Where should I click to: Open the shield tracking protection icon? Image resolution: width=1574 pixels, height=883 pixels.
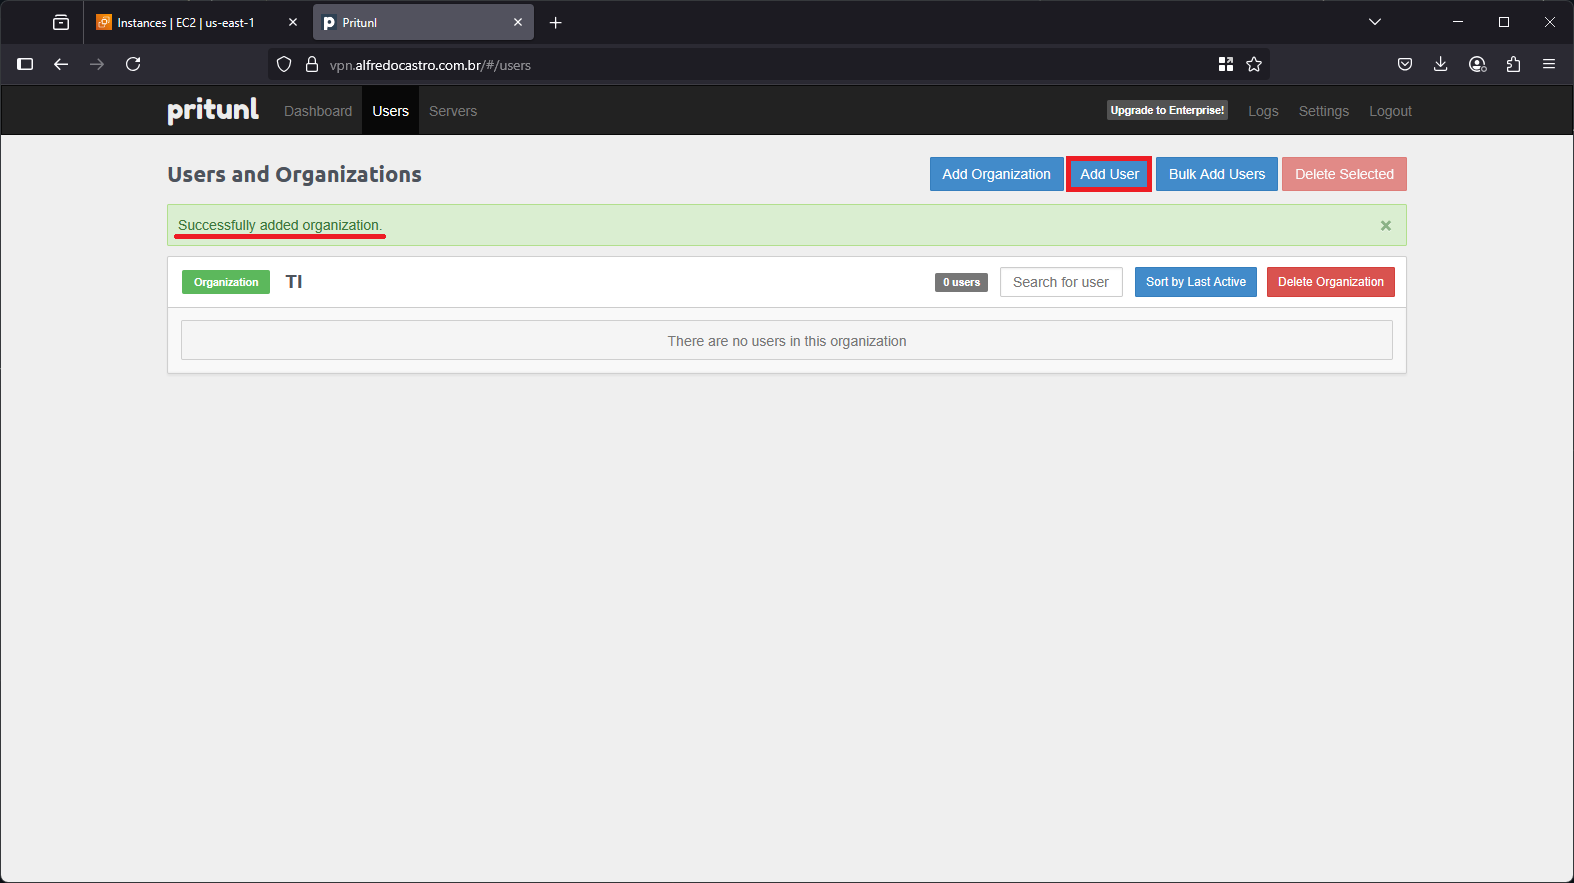284,64
